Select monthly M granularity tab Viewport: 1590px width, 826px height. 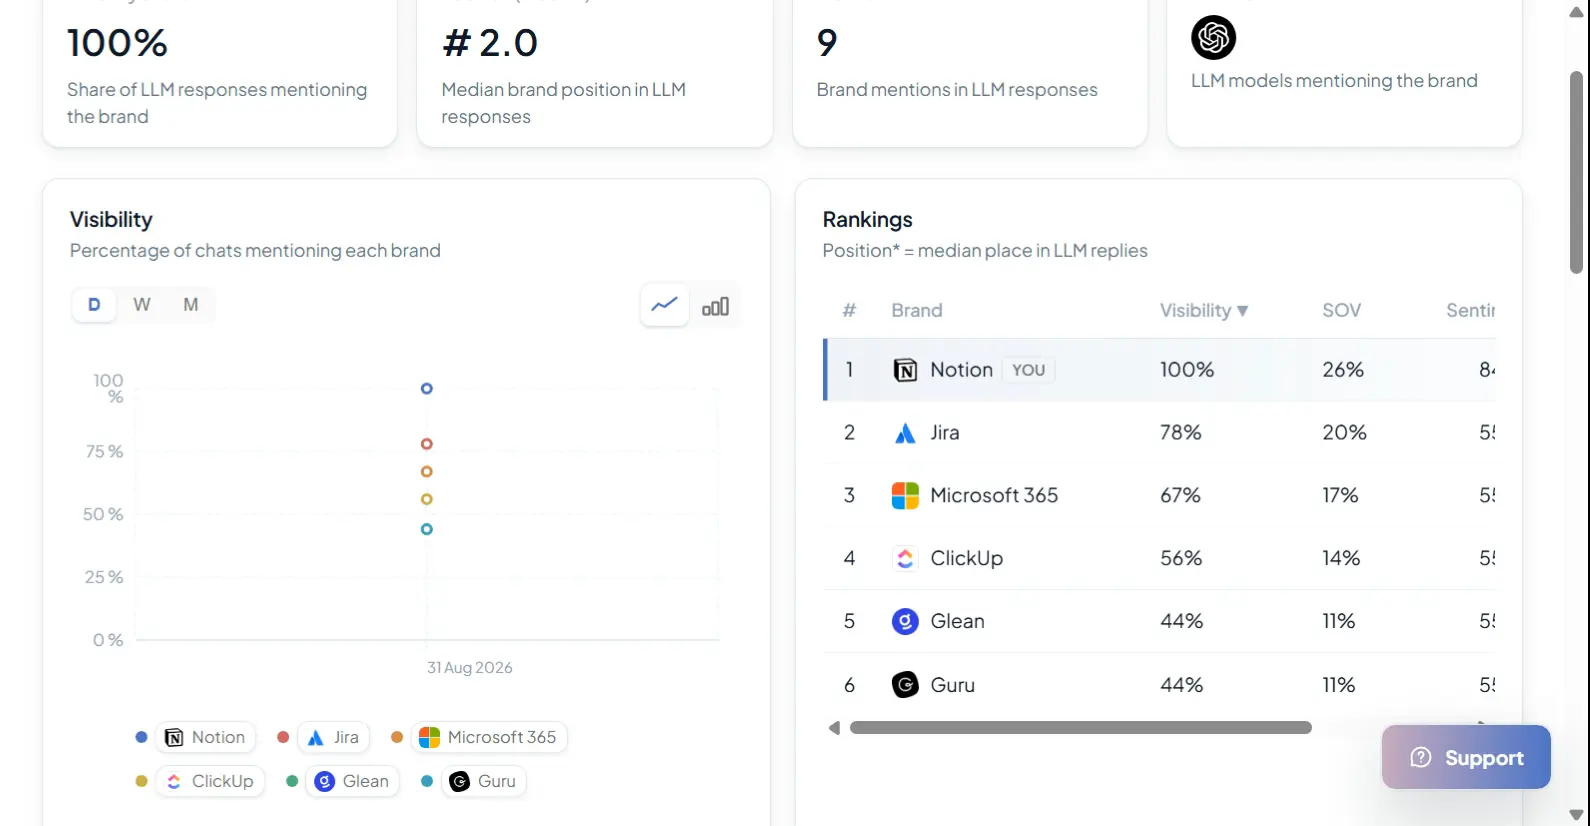(191, 305)
